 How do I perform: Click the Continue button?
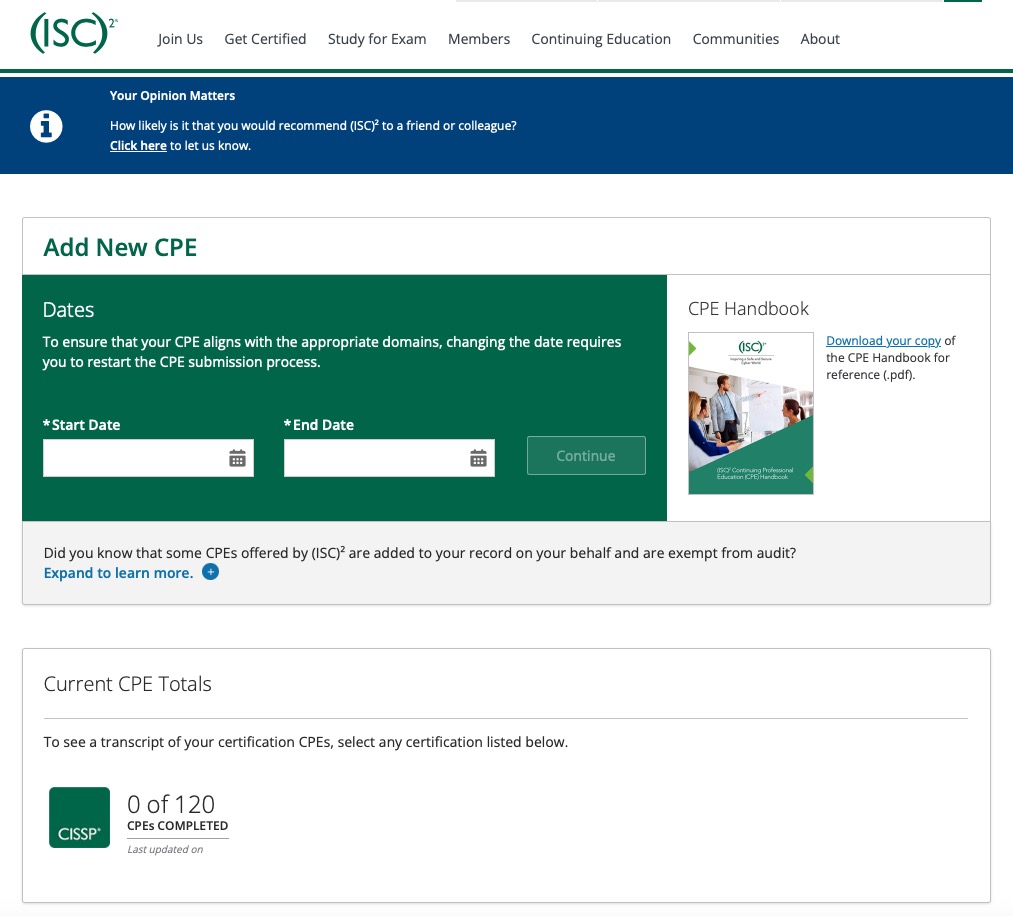click(x=586, y=455)
